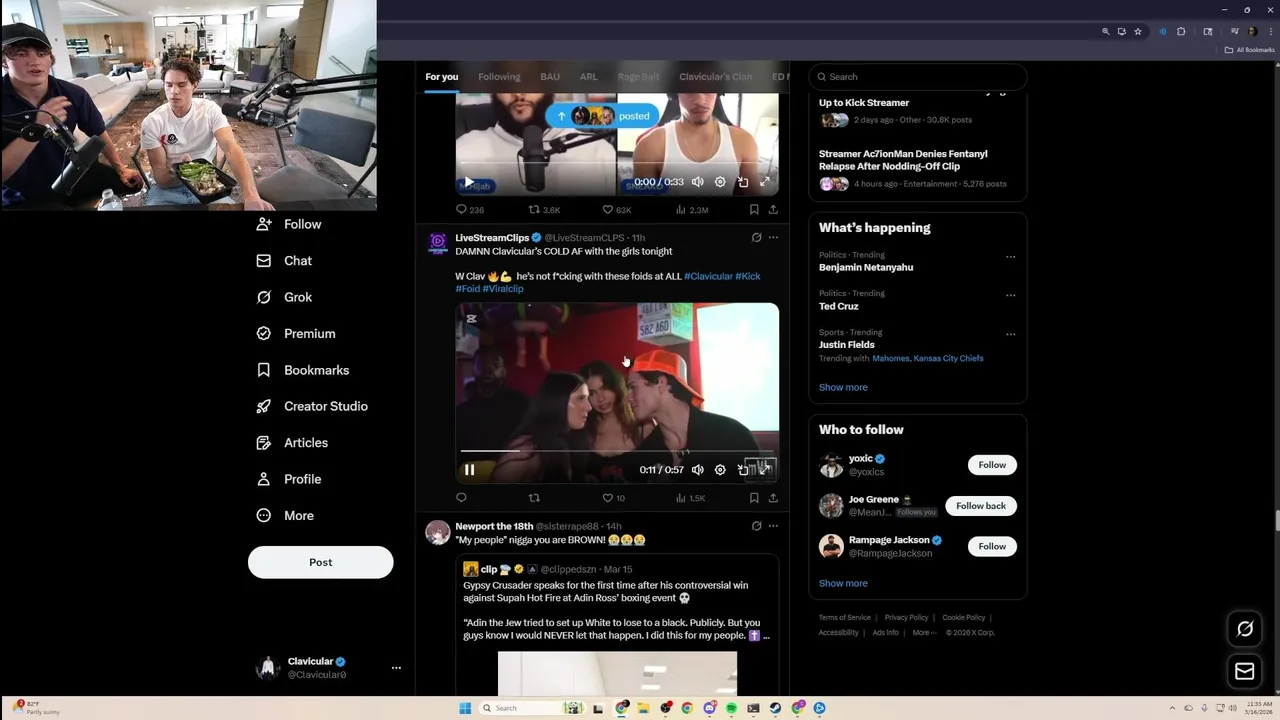
Task: Open more options on LiveStreamClips post
Action: point(773,238)
